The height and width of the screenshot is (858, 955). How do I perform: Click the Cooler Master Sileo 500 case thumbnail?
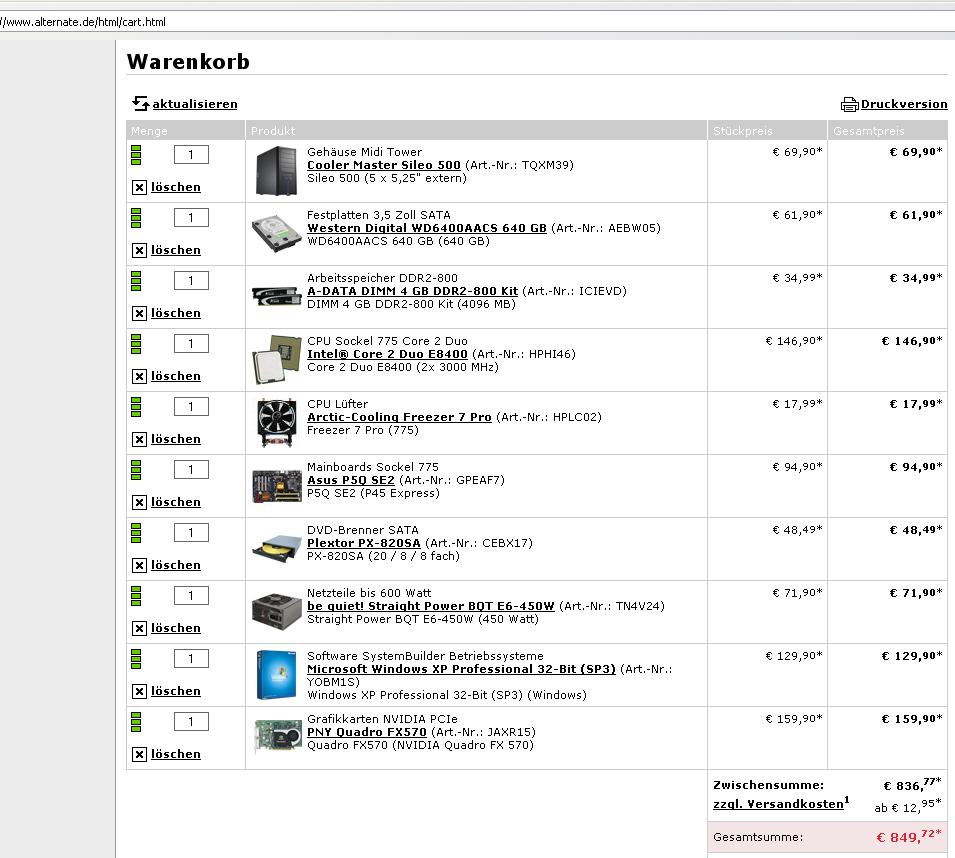click(x=277, y=171)
